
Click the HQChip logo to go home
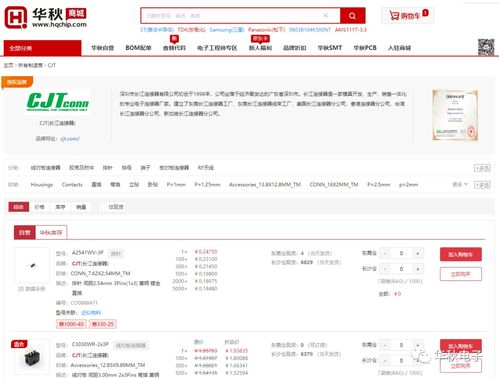tap(46, 17)
